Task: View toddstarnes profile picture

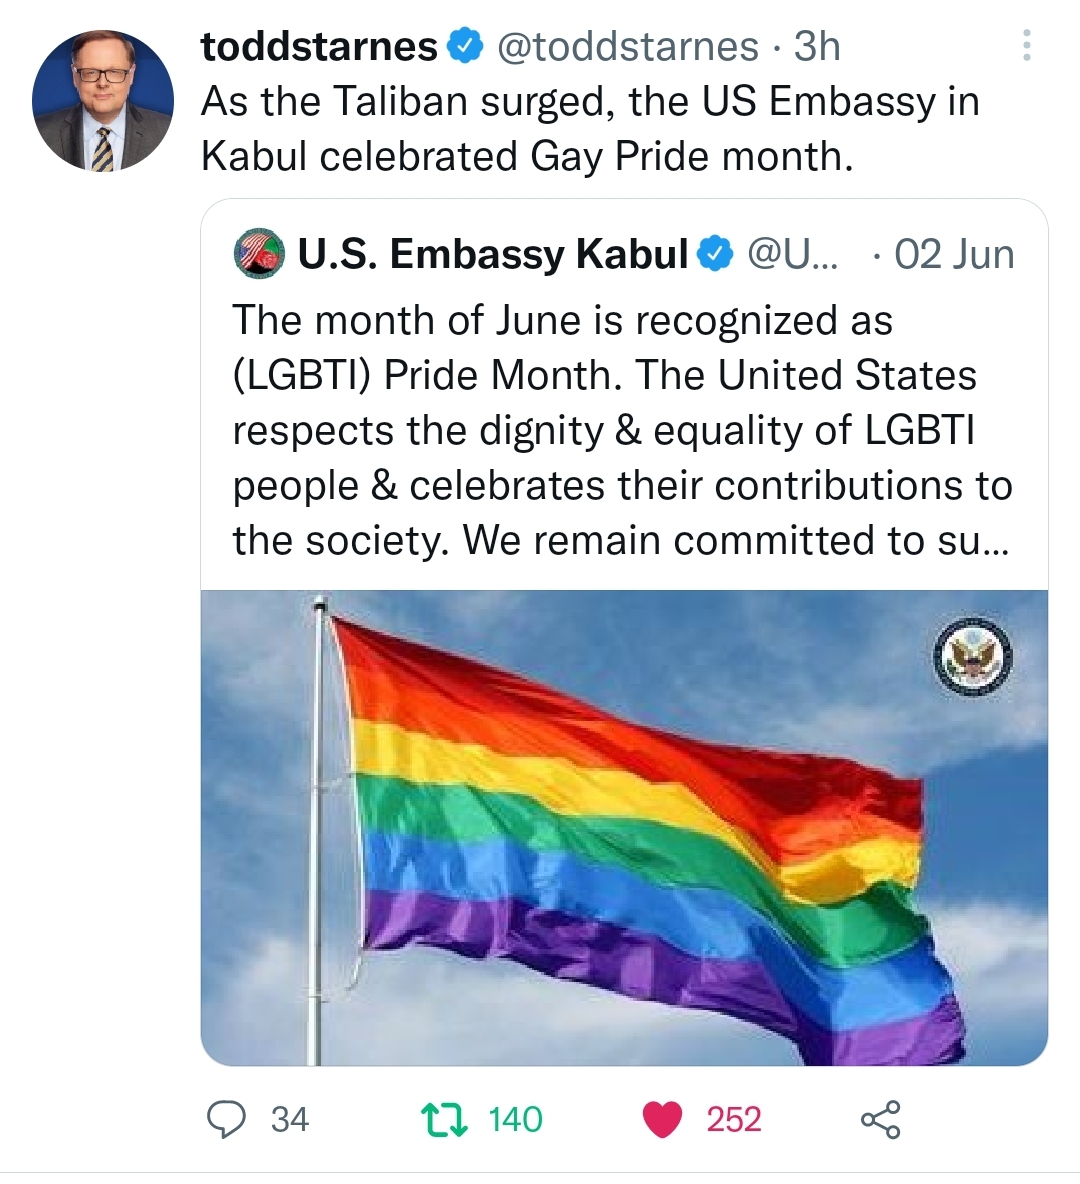Action: coord(103,100)
